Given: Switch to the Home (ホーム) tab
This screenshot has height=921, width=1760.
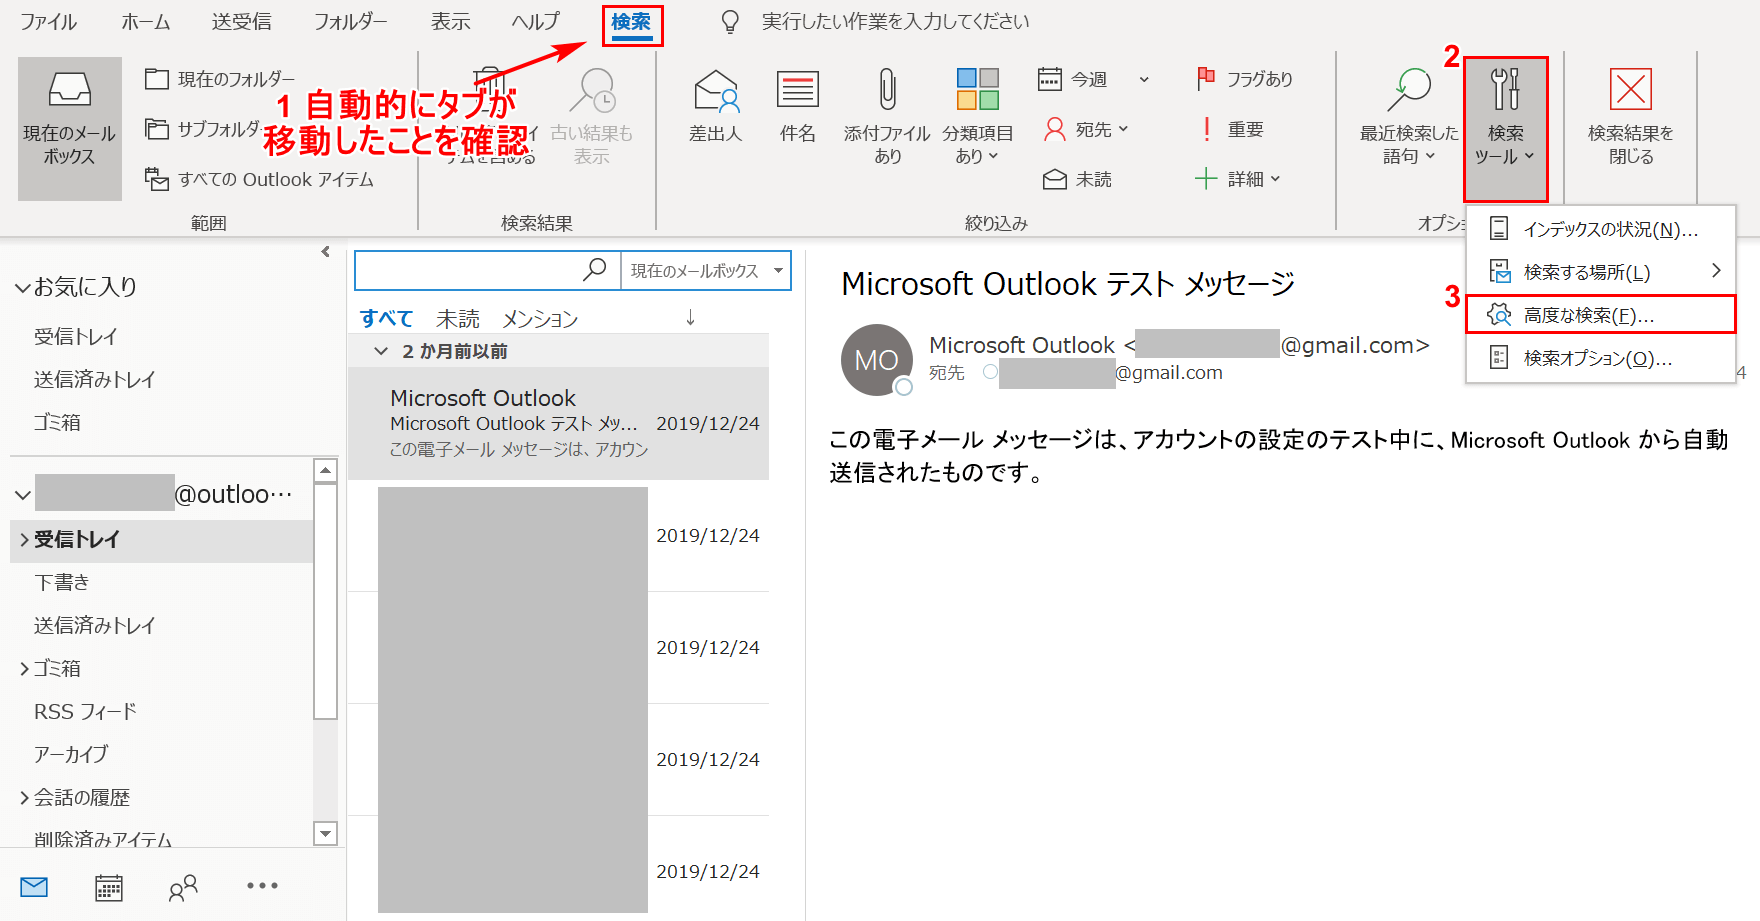Looking at the screenshot, I should pos(145,21).
